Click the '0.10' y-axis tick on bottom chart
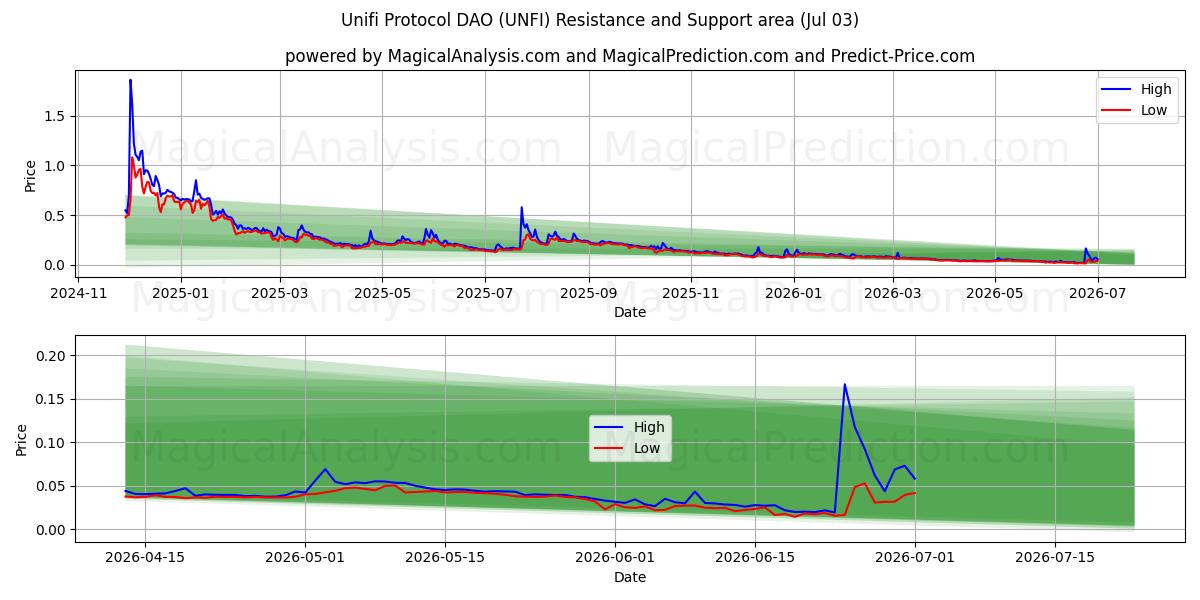The image size is (1200, 600). point(52,443)
